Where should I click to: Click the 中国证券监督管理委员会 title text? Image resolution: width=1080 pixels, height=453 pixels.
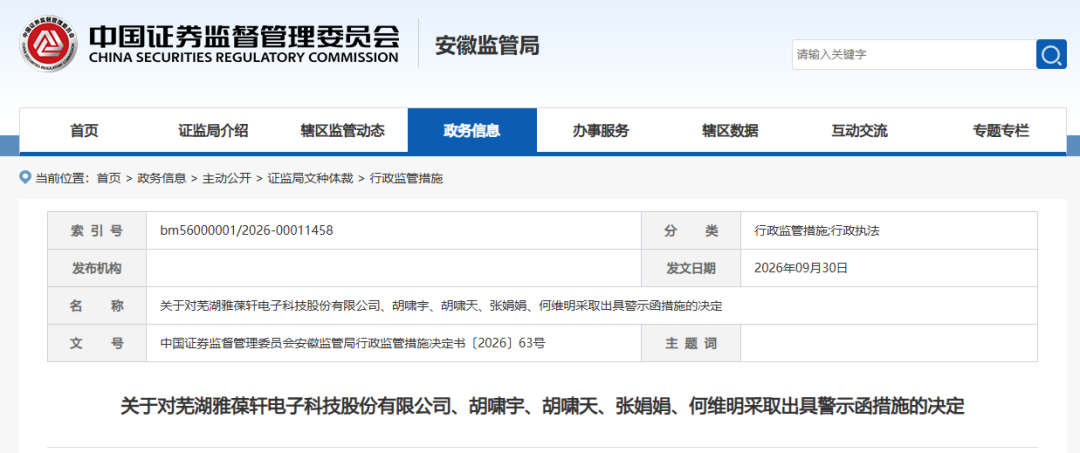tap(244, 34)
